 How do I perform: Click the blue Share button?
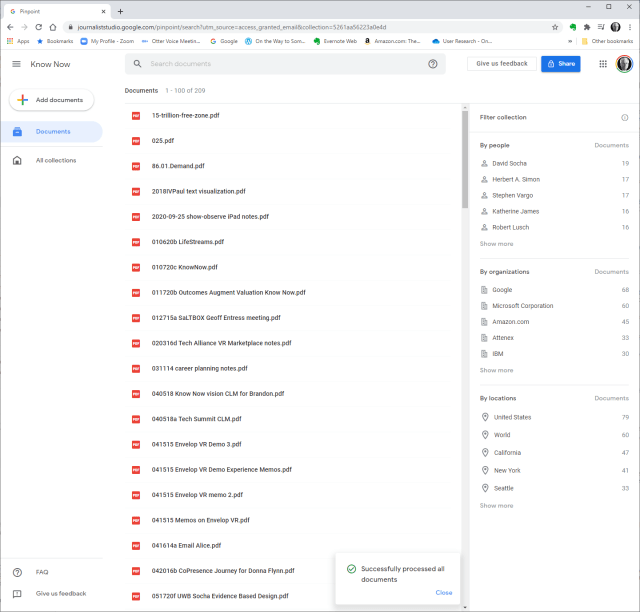560,64
